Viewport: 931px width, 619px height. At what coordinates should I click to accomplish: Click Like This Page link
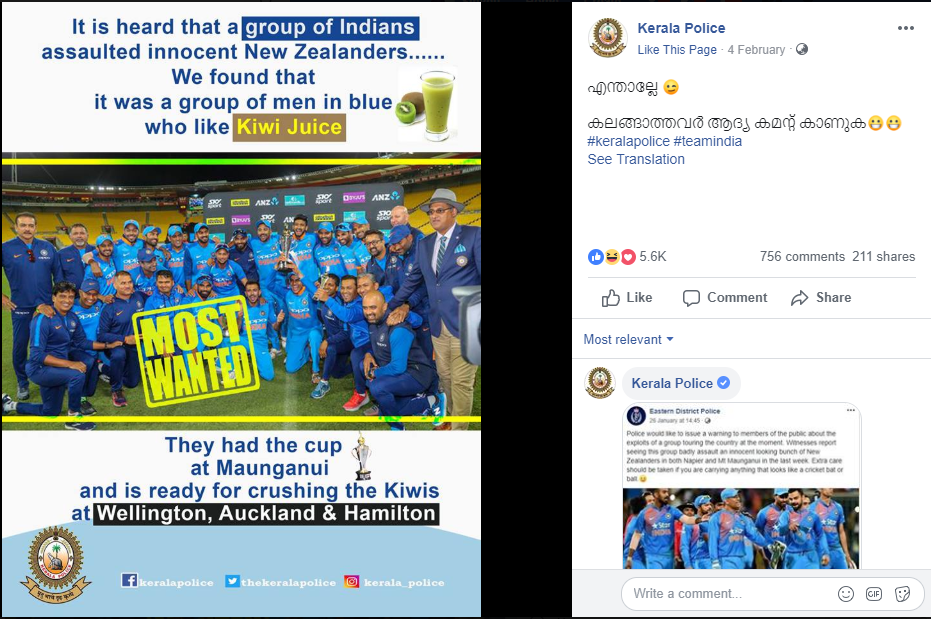pyautogui.click(x=677, y=50)
